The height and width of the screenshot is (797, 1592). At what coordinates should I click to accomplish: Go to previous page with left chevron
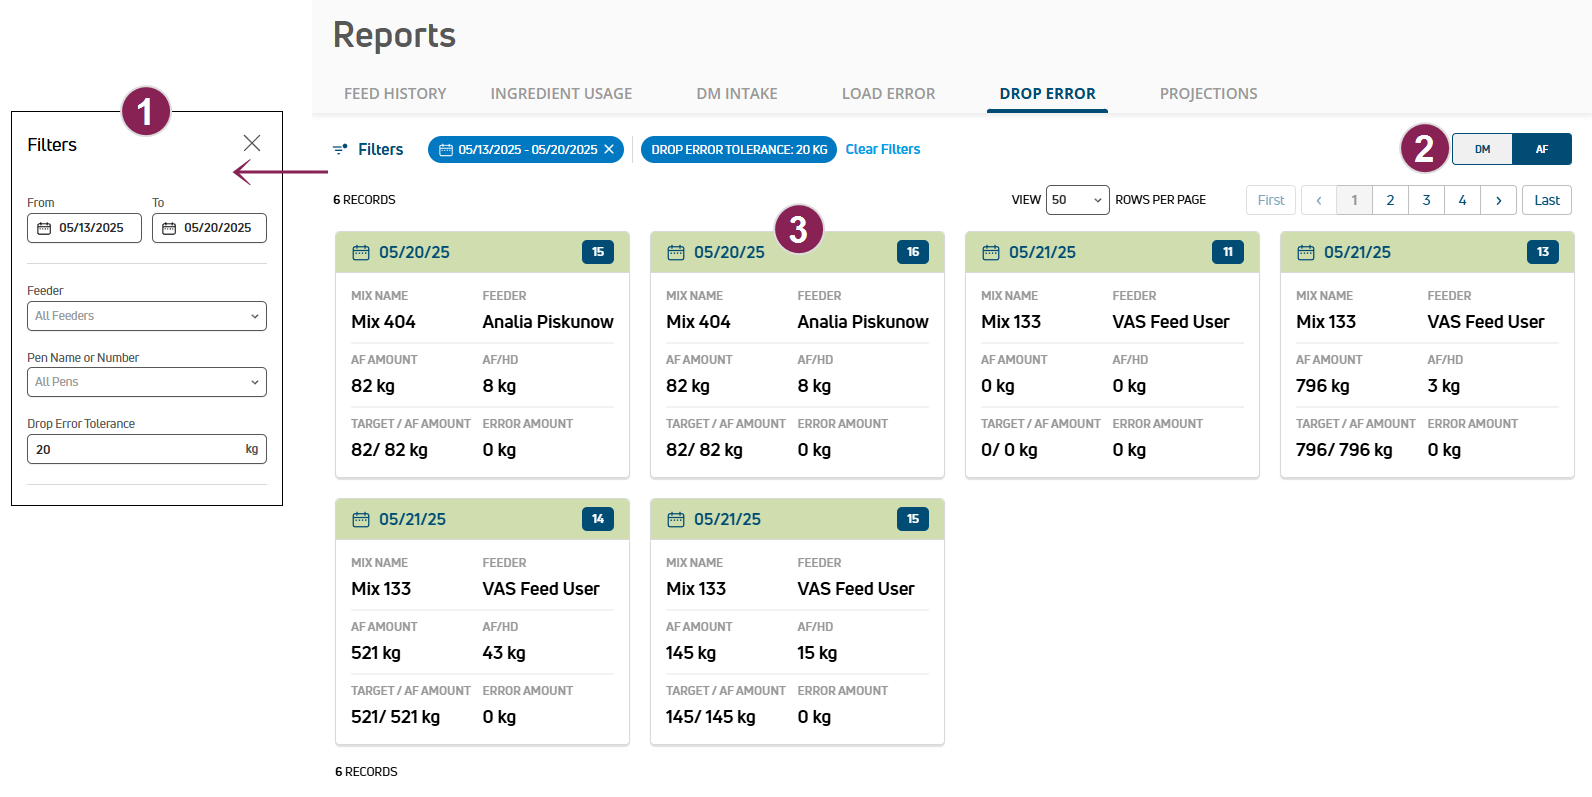(x=1319, y=200)
